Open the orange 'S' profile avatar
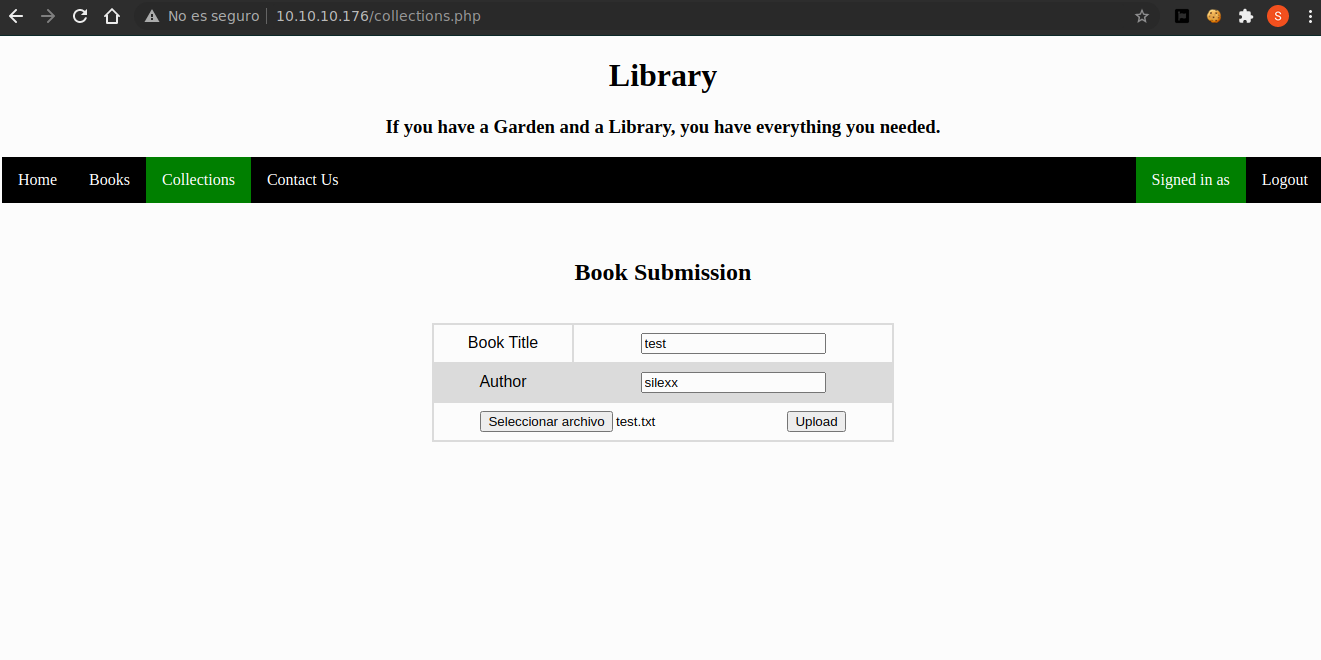 click(x=1278, y=16)
